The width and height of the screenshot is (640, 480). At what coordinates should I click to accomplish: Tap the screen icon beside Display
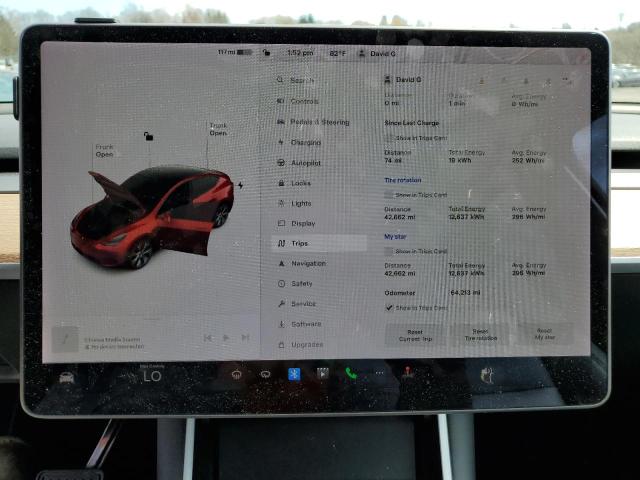(281, 223)
